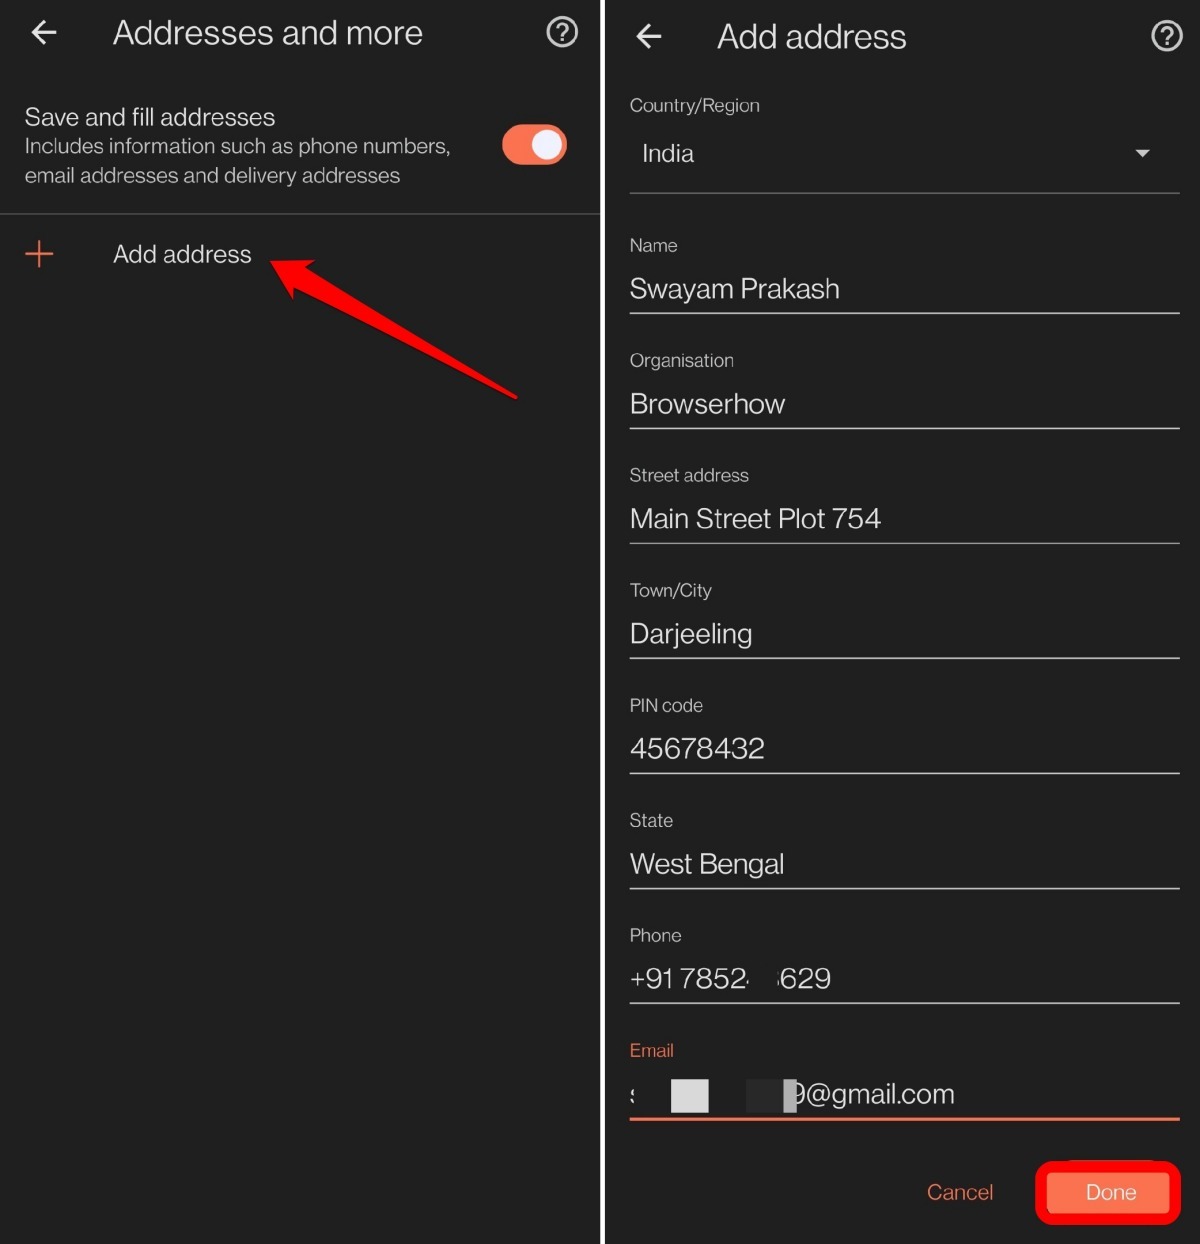
Task: Tap Done to save address
Action: 1109,1192
